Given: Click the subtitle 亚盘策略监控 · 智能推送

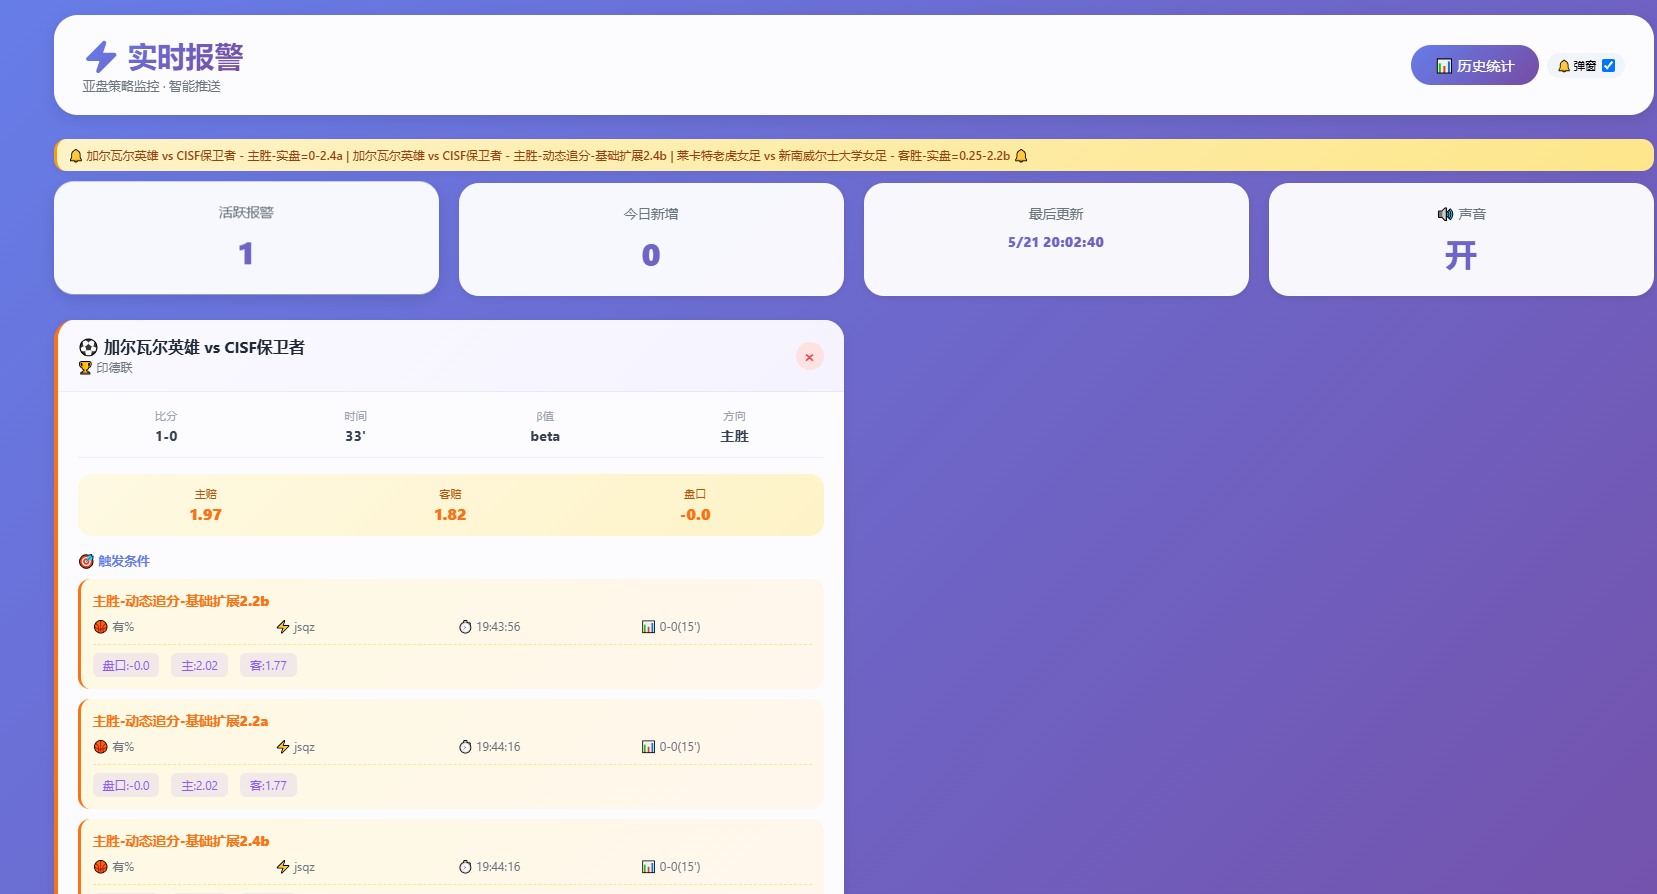Looking at the screenshot, I should [152, 87].
